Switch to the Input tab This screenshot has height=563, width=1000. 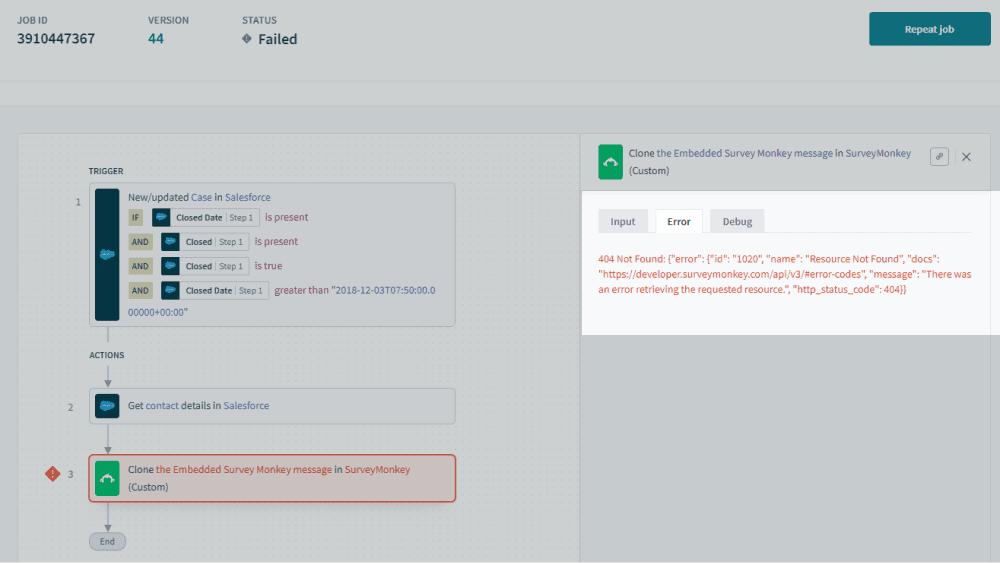622,221
